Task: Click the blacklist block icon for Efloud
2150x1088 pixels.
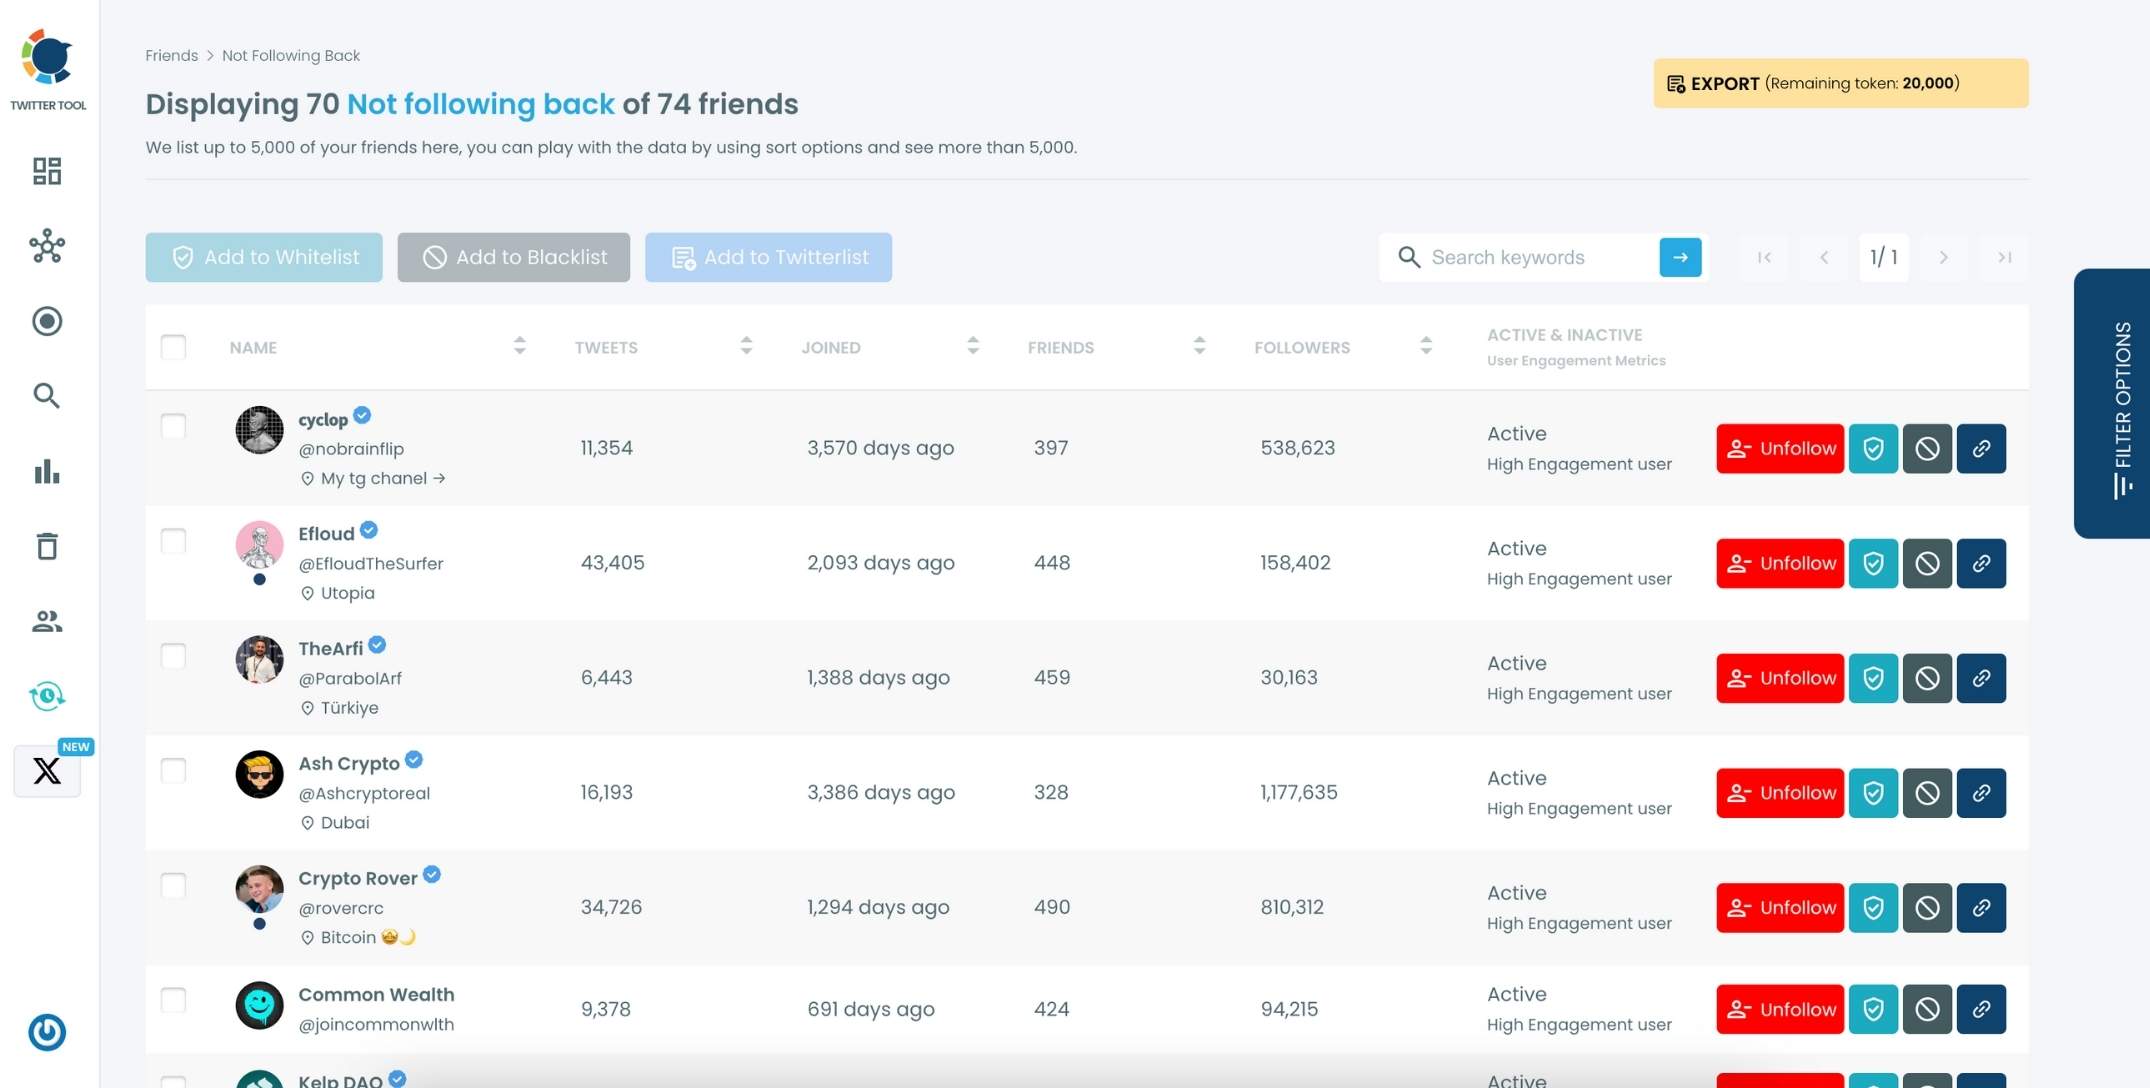Action: [x=1928, y=563]
